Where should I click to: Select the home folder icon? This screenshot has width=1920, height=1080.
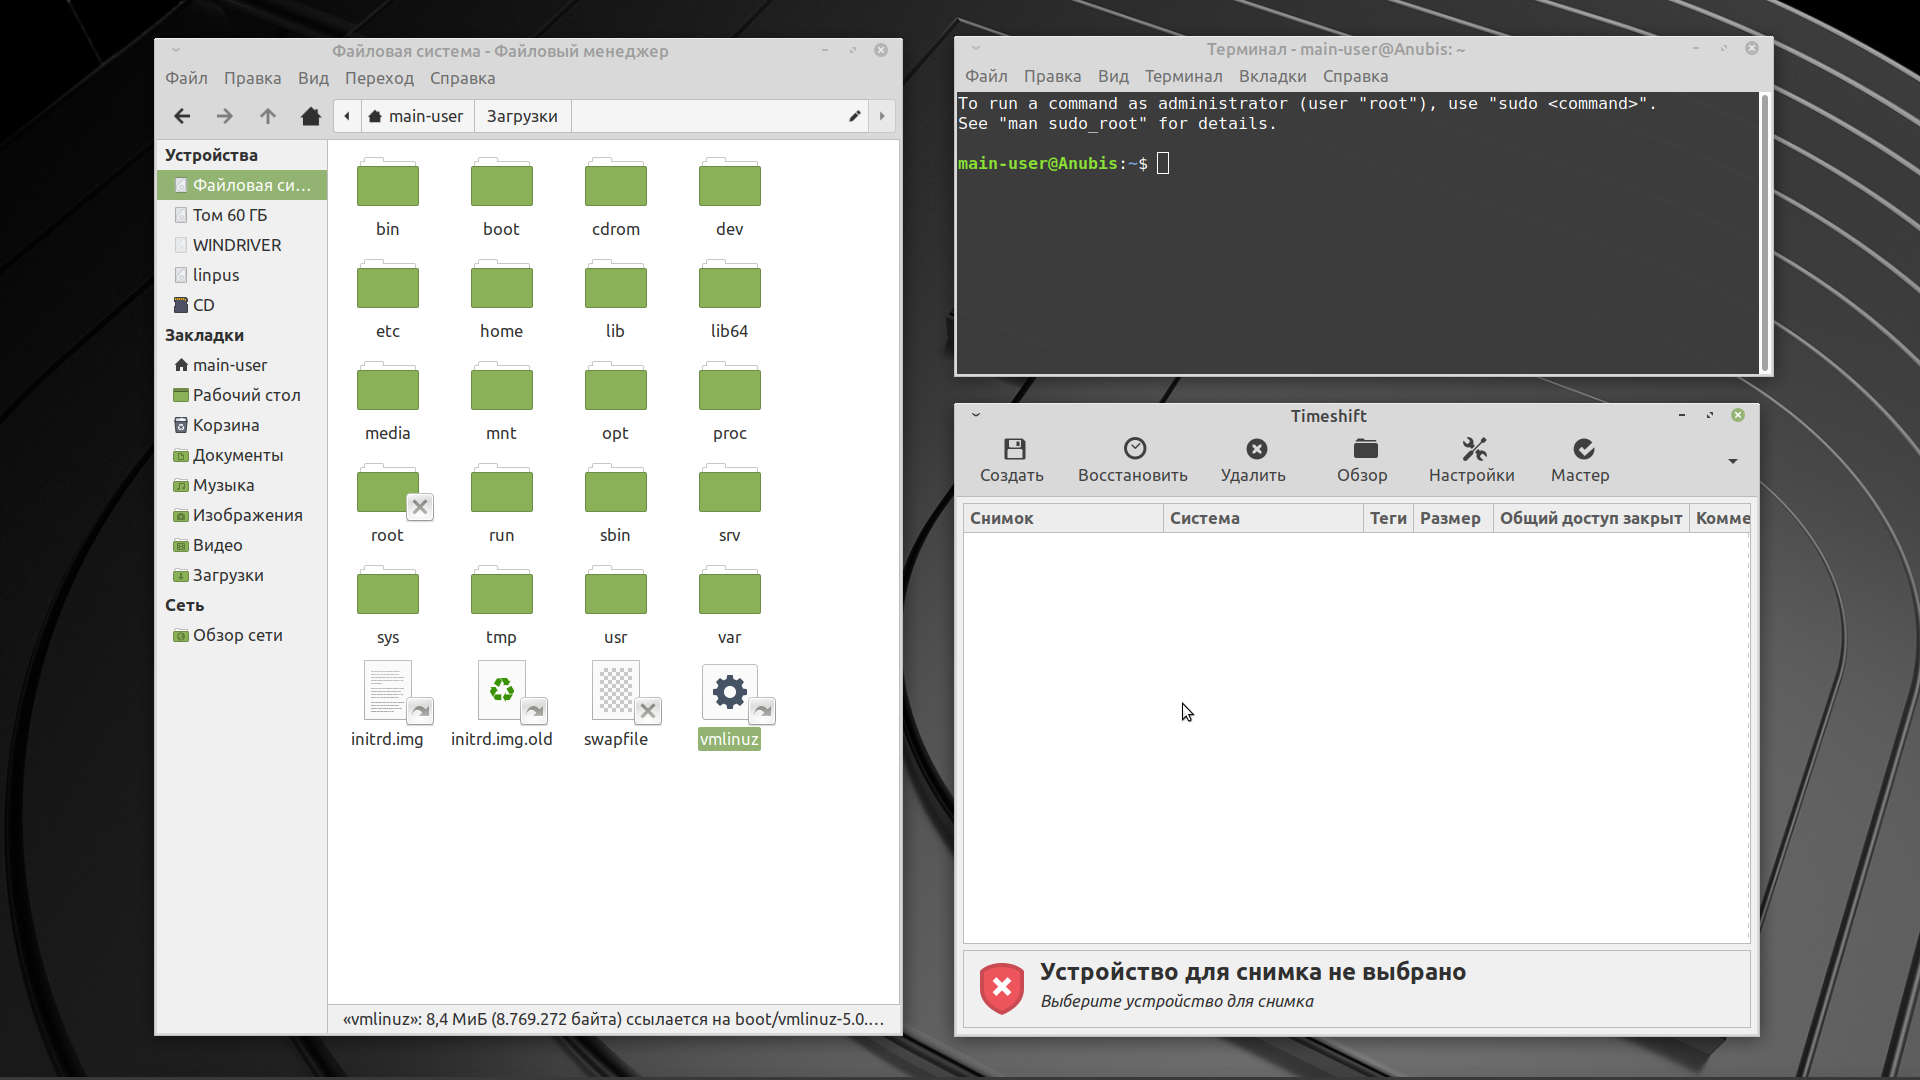click(x=502, y=284)
